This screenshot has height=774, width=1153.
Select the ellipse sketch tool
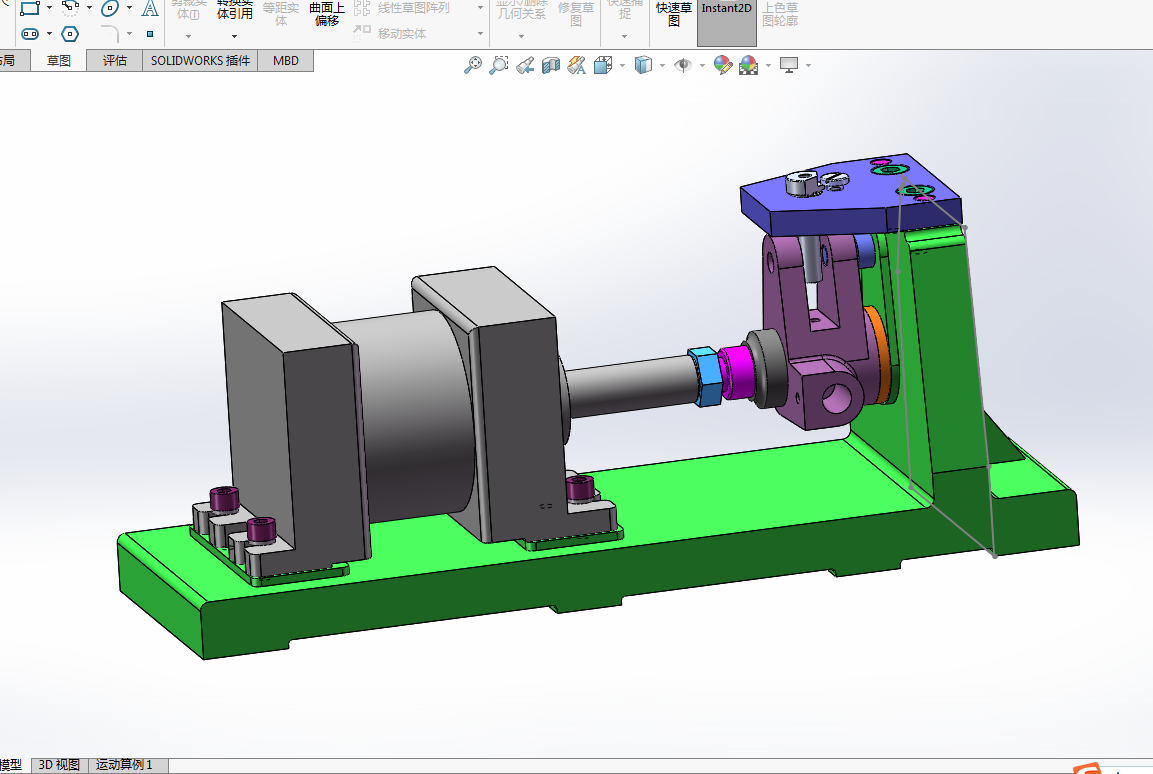click(x=109, y=8)
